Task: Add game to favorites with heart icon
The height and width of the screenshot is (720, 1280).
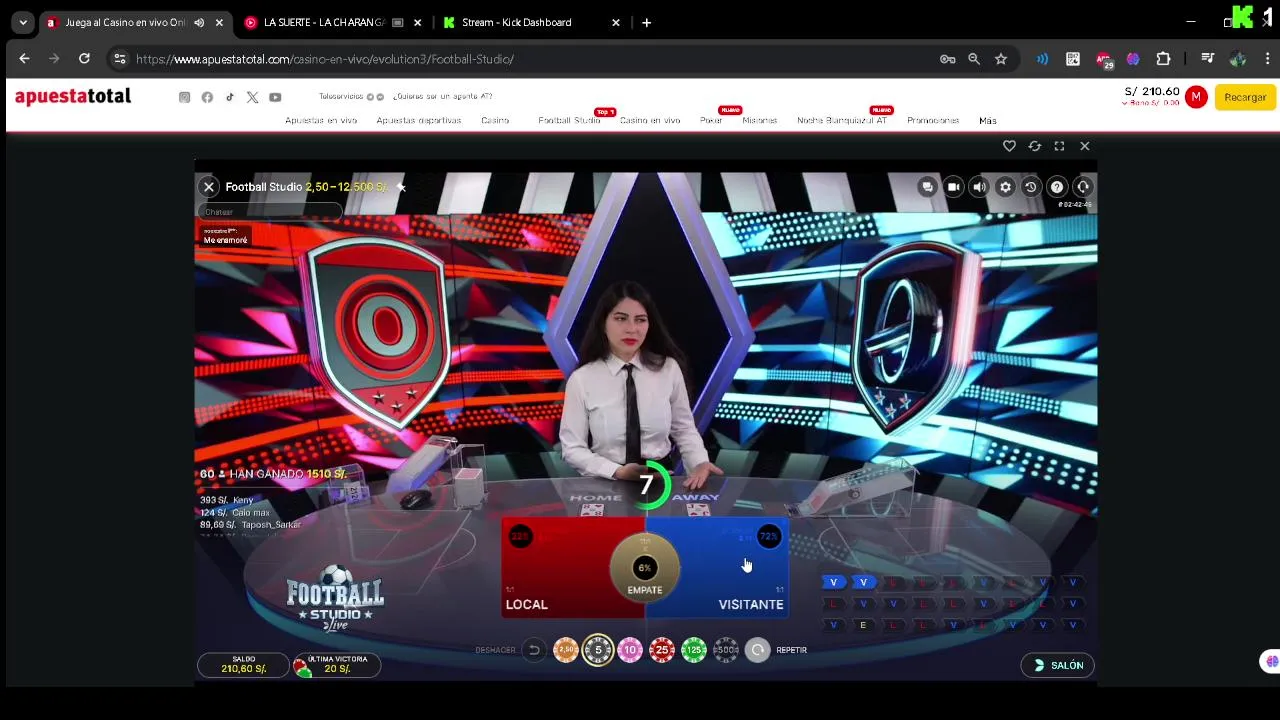Action: [x=1009, y=146]
